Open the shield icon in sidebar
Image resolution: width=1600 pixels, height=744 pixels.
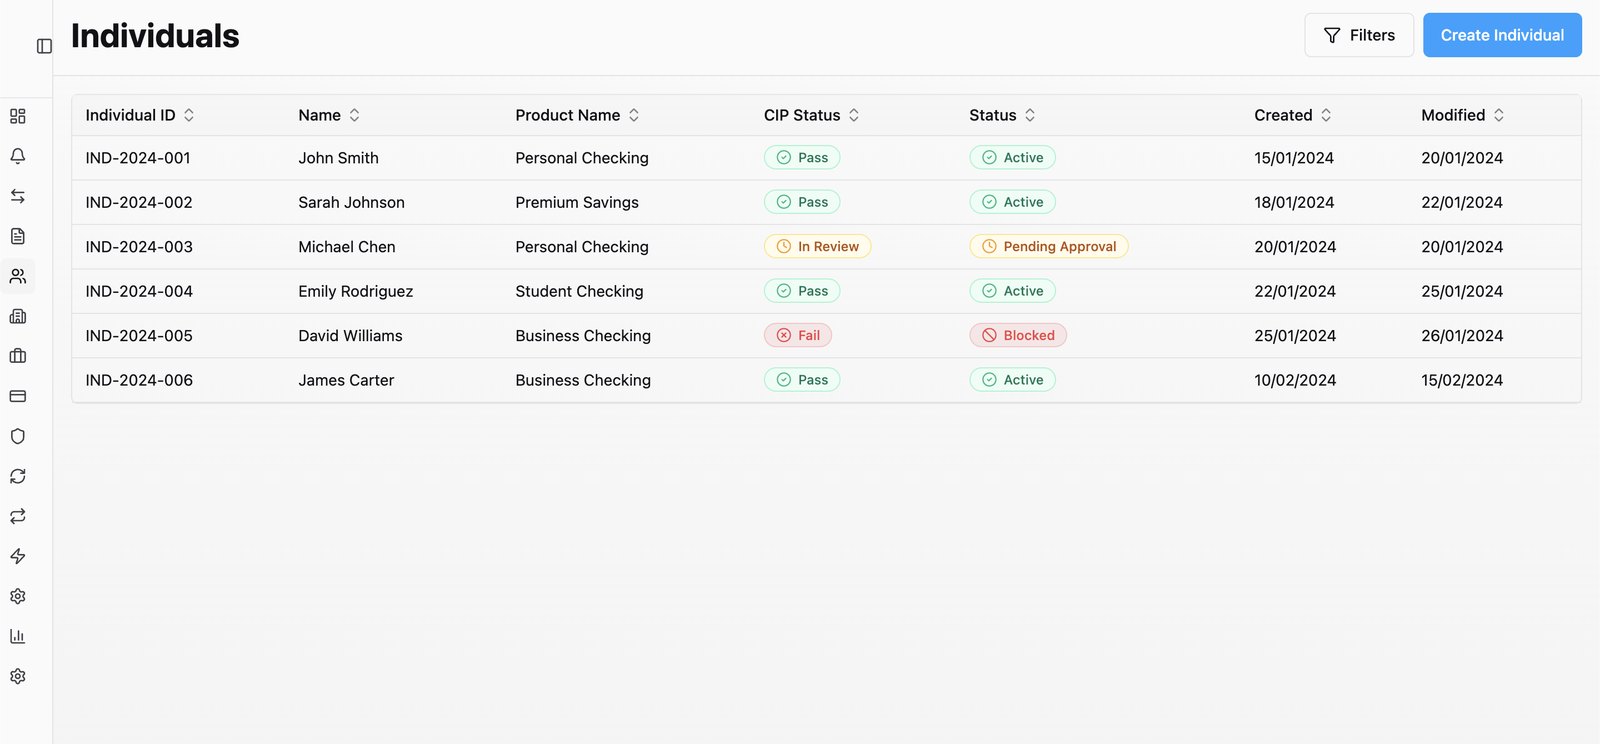click(x=18, y=436)
